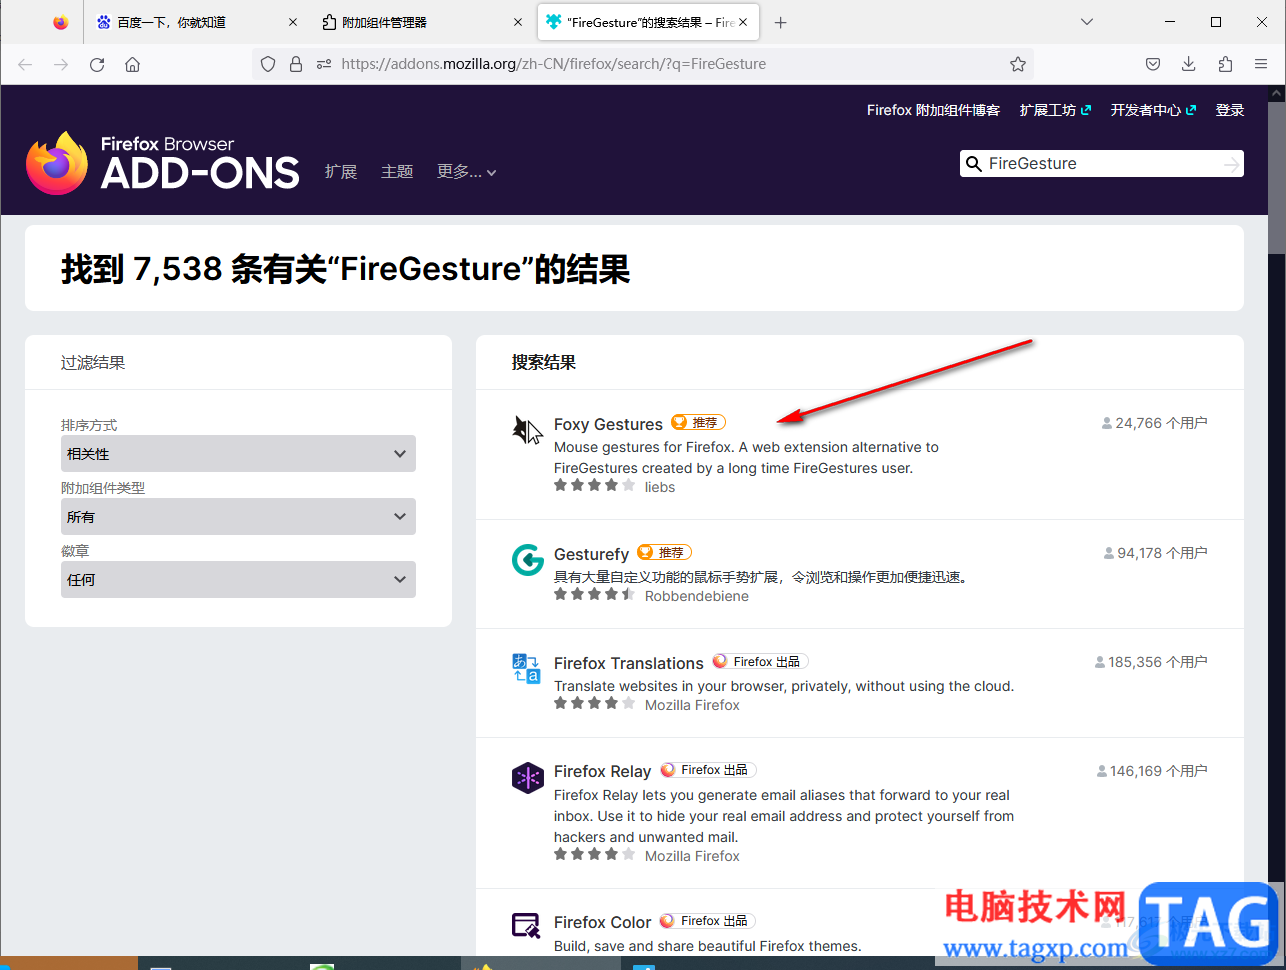Click the Firefox Browser ADD-ONS logo
Image resolution: width=1286 pixels, height=970 pixels.
(x=162, y=163)
